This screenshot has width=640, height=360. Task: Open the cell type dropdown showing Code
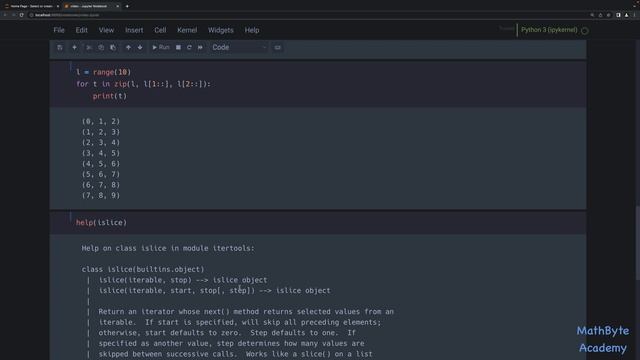coord(239,47)
